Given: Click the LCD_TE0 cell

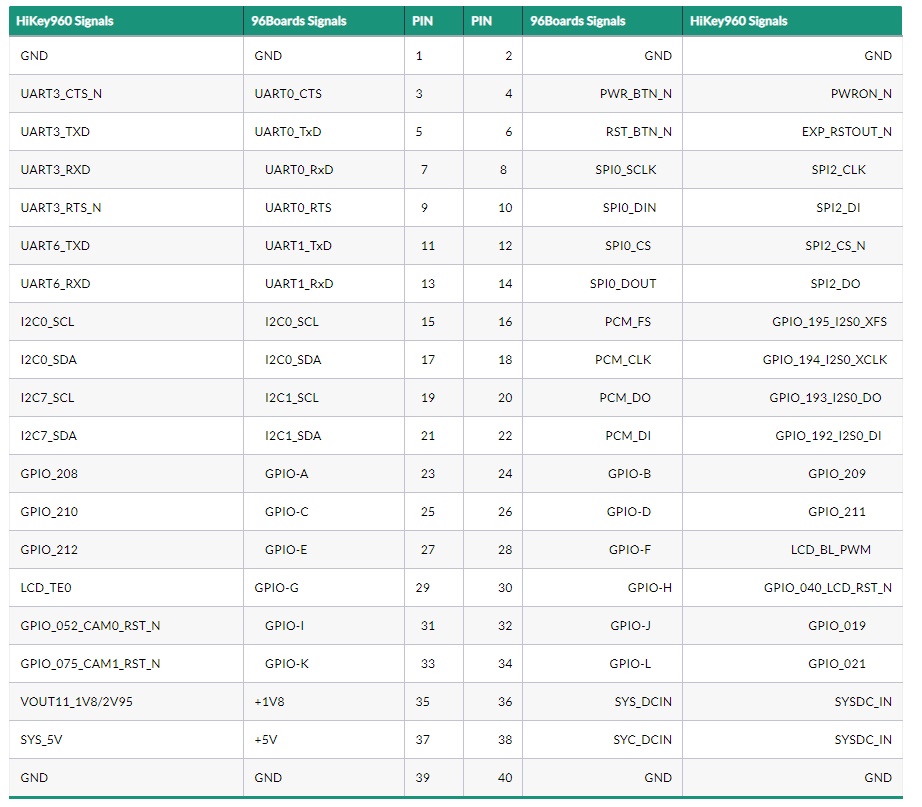Looking at the screenshot, I should point(126,588).
